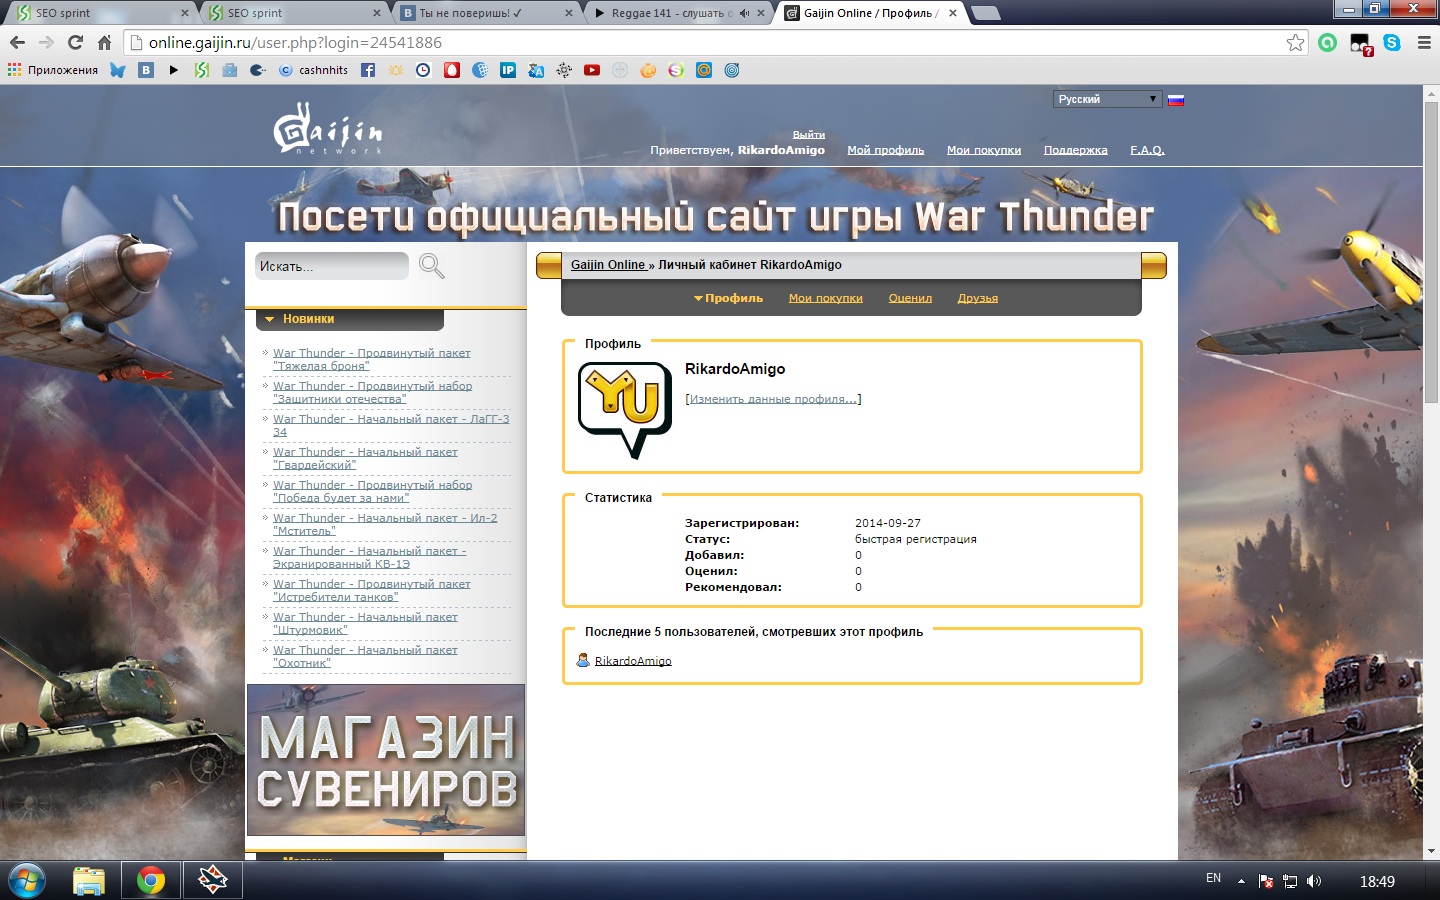Viewport: 1440px width, 900px height.
Task: Click the Russian flag icon
Action: point(1176,99)
